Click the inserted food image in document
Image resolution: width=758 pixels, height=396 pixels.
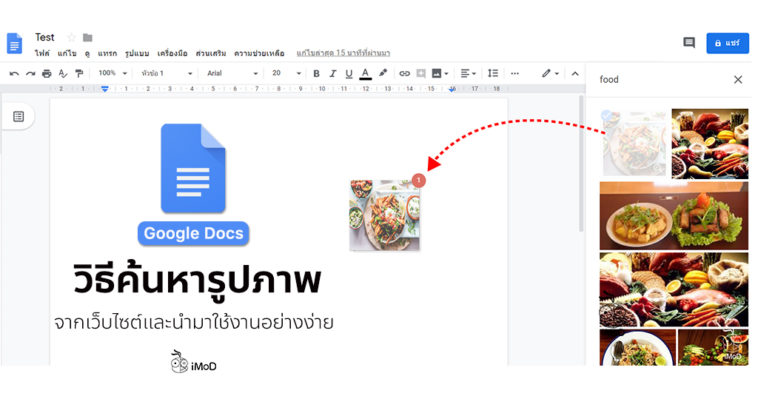point(385,215)
